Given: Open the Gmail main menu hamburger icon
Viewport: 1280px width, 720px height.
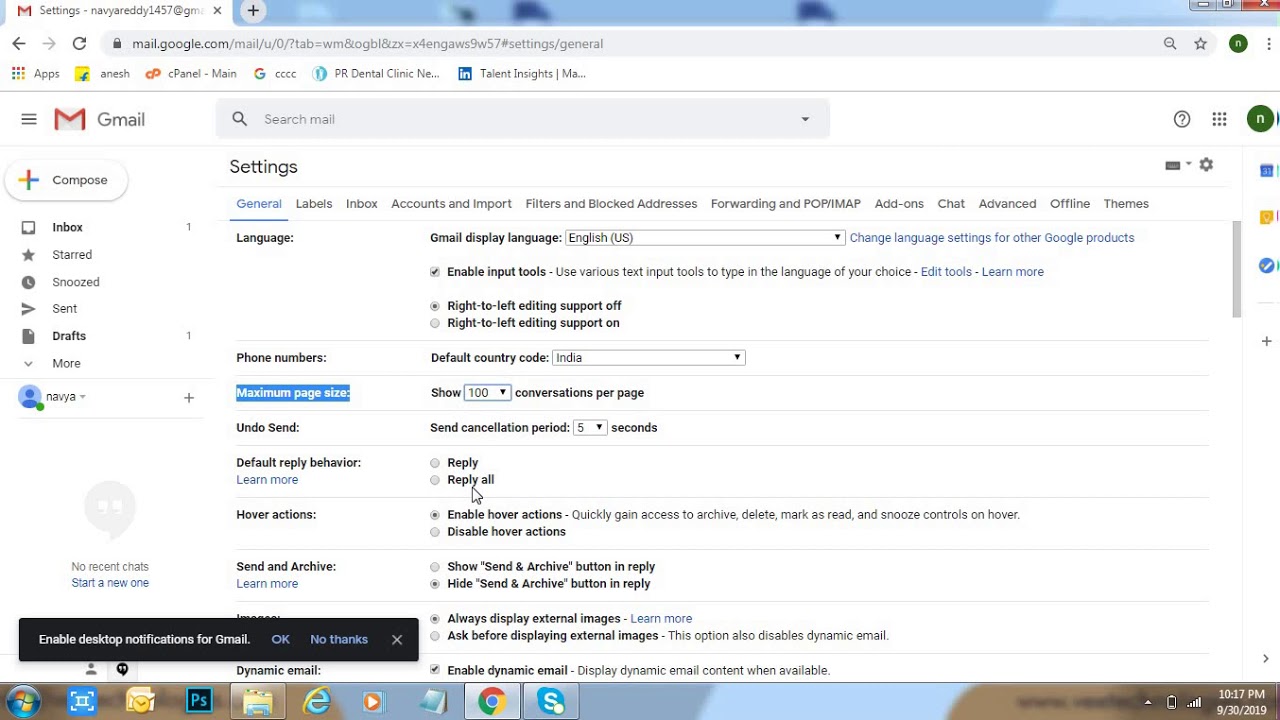Looking at the screenshot, I should coord(29,119).
